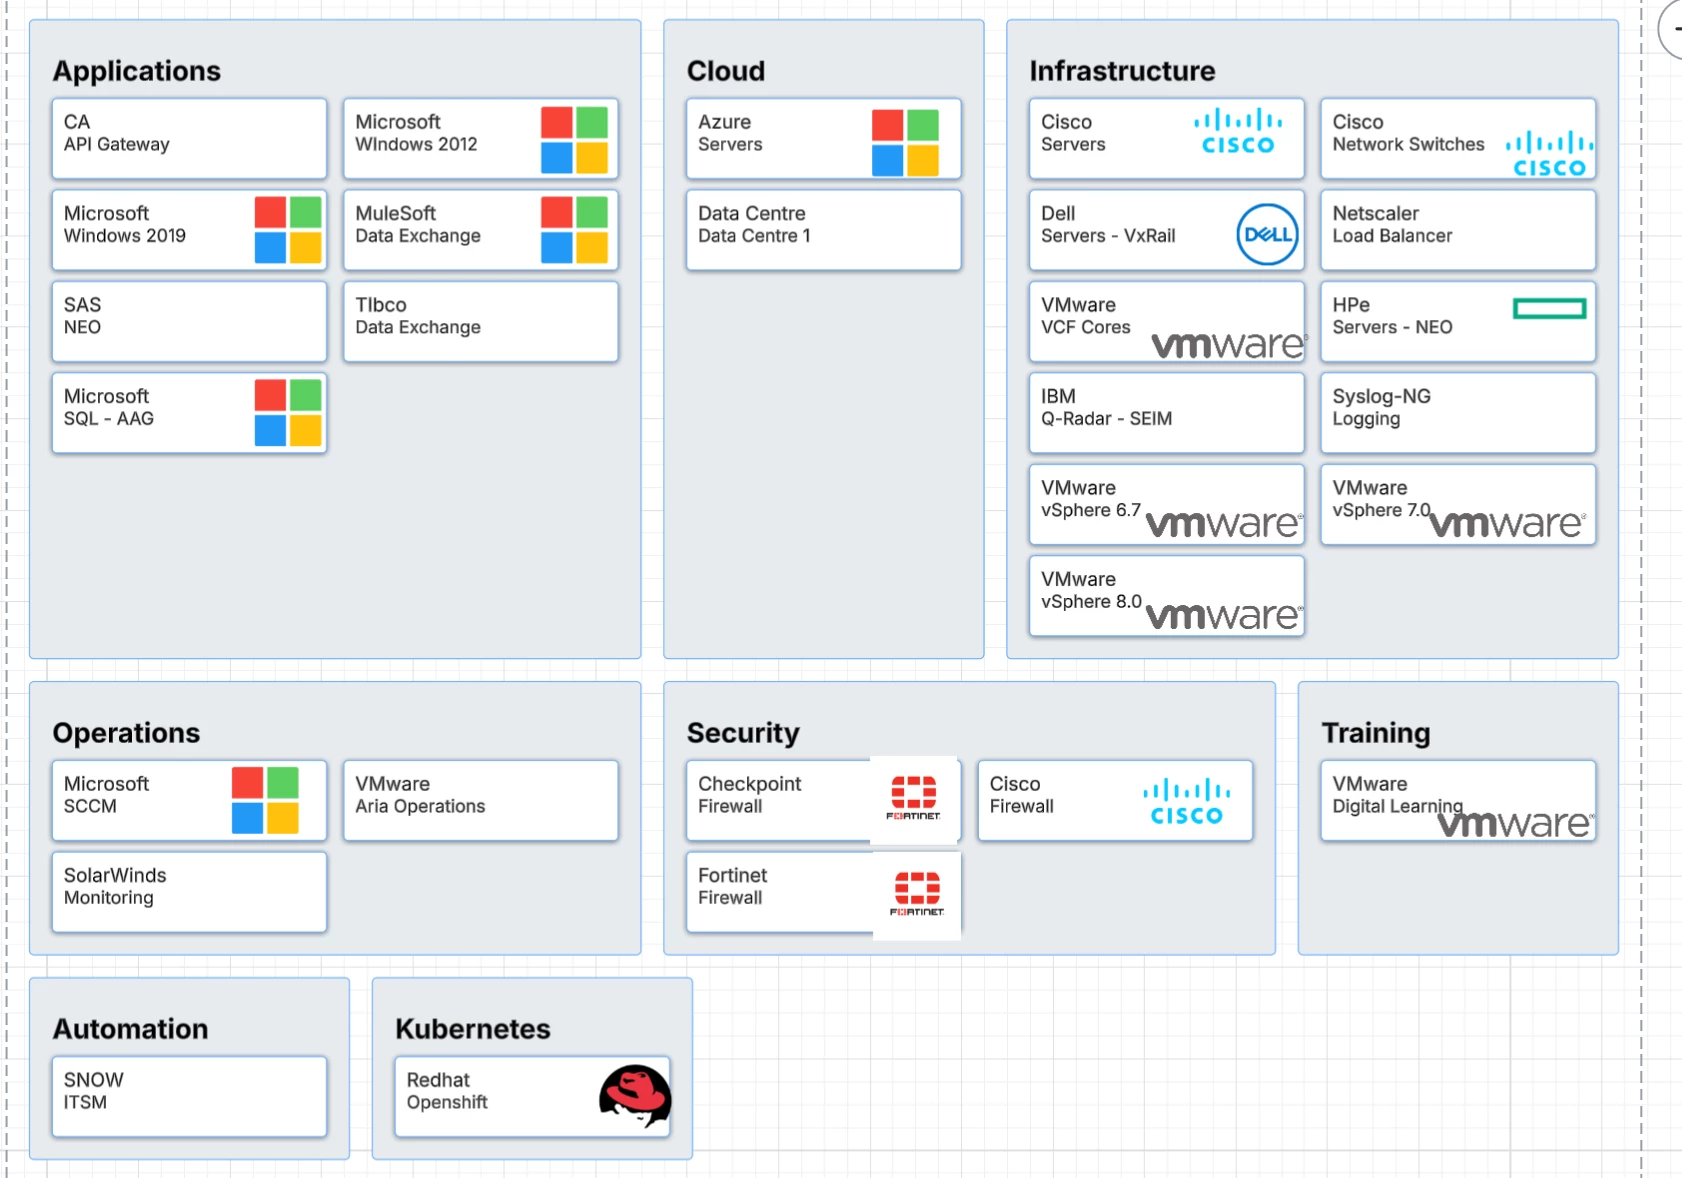Click the 'Servers - VxRail' text label
This screenshot has width=1682, height=1178.
[1108, 236]
